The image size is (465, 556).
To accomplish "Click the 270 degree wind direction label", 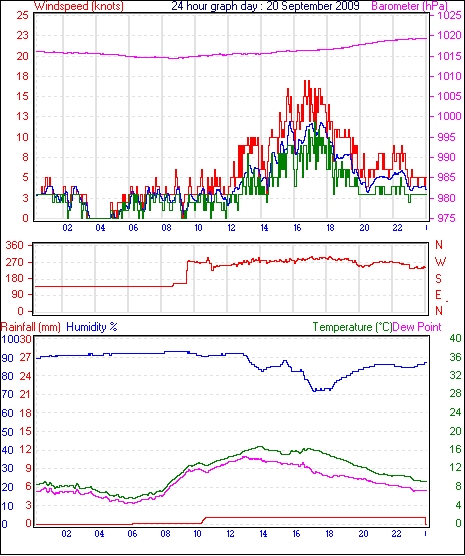I will click(x=15, y=262).
